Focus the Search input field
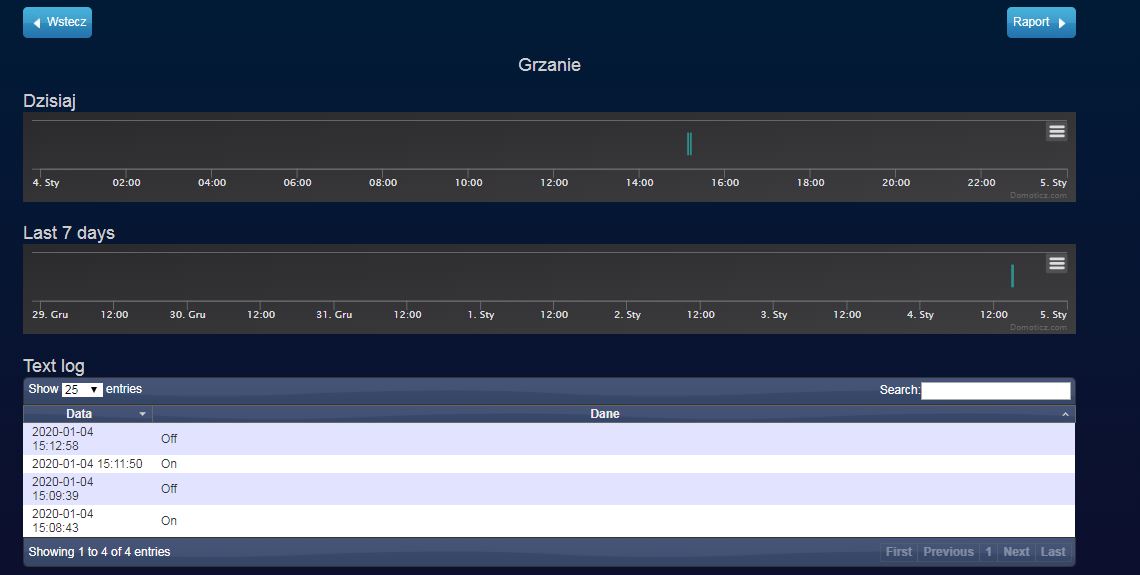Screen dimensions: 1140x575 (995, 390)
